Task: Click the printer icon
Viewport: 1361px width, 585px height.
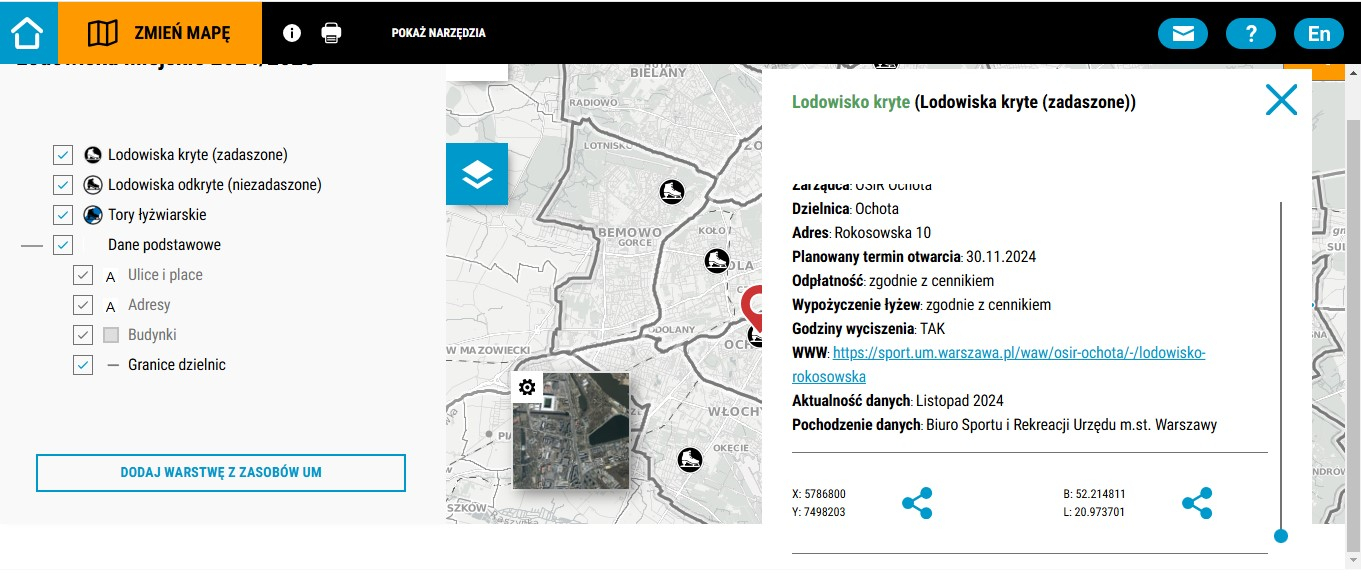Action: click(331, 33)
